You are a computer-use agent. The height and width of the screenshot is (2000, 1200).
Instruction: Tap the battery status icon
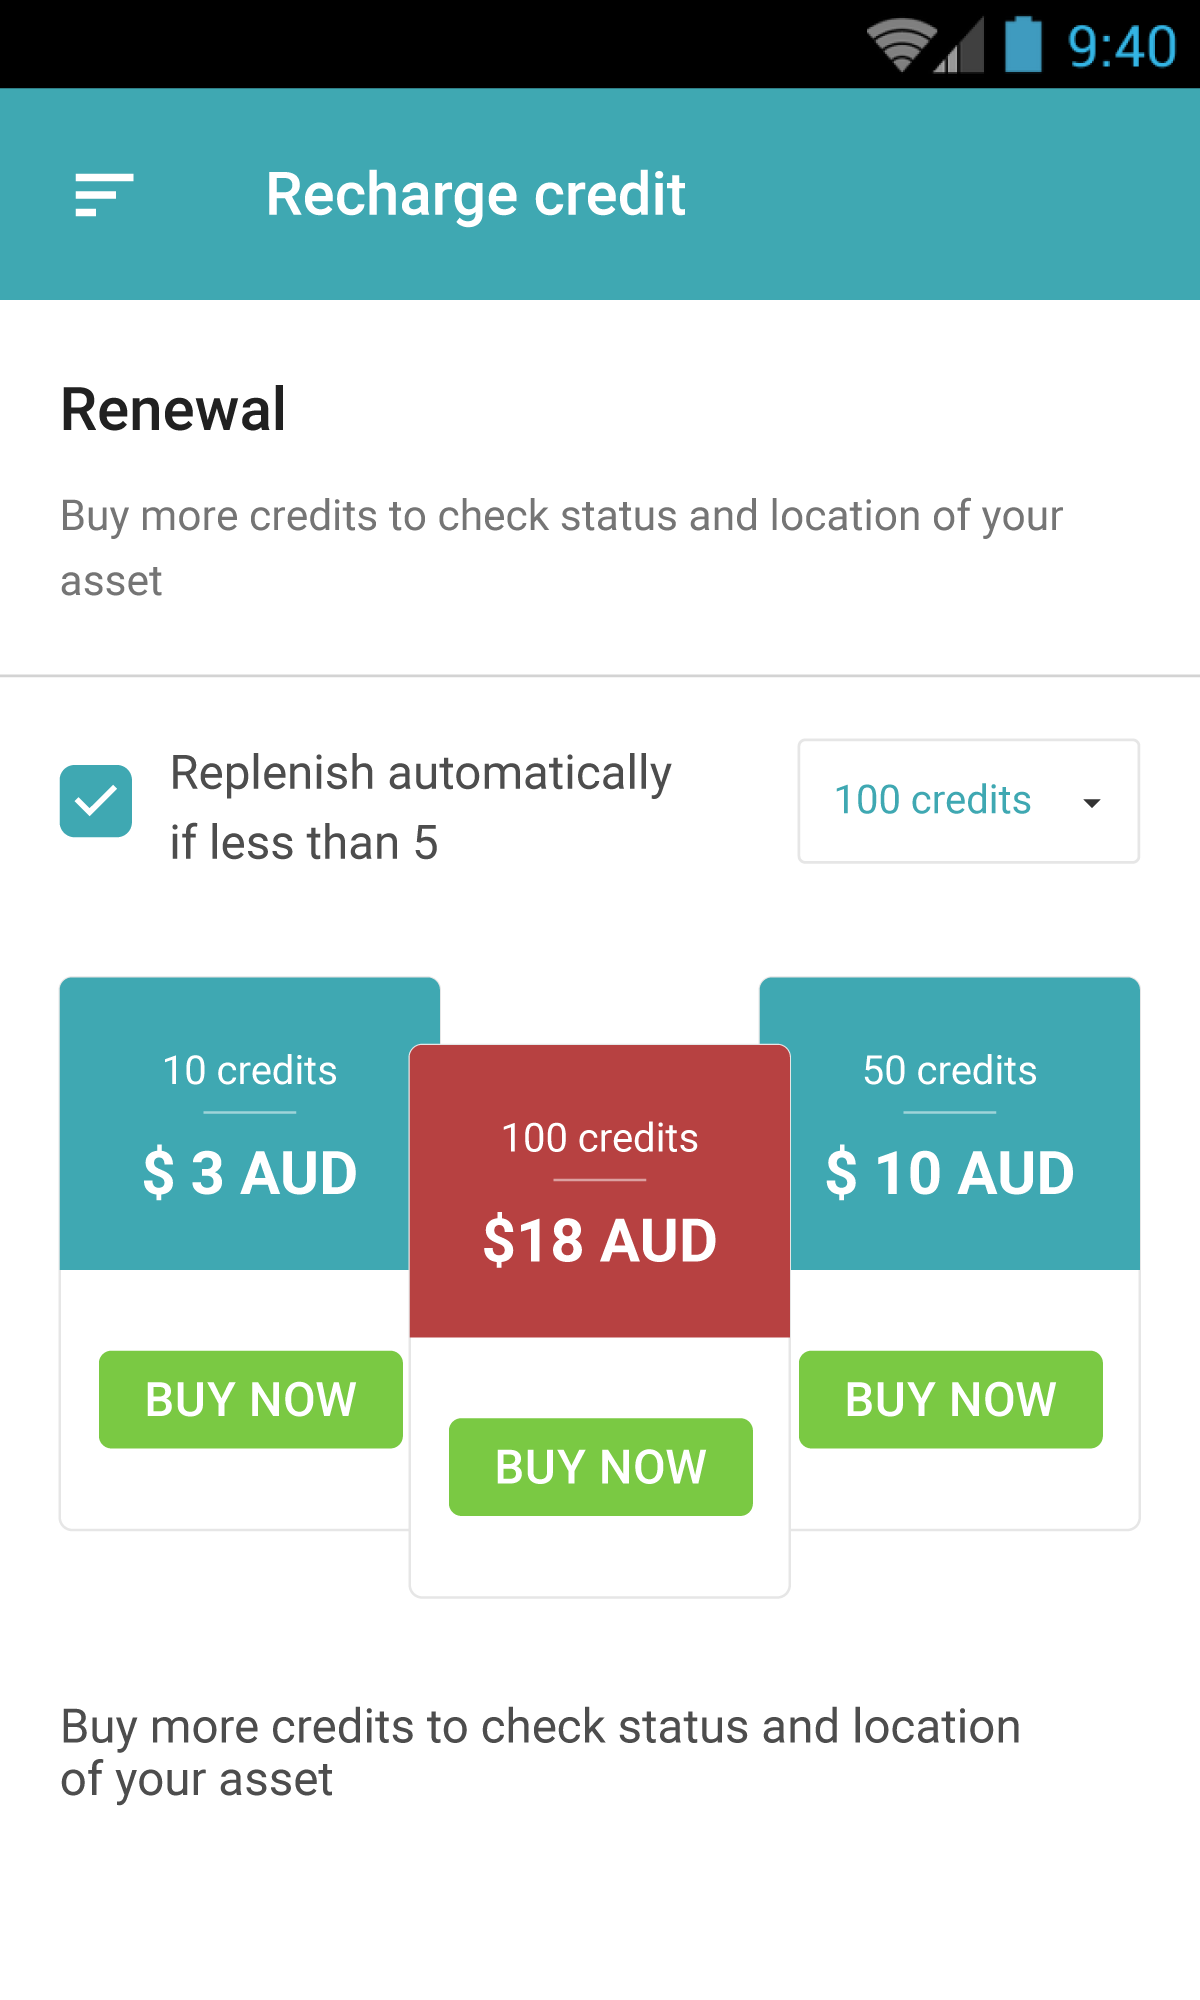point(1022,45)
